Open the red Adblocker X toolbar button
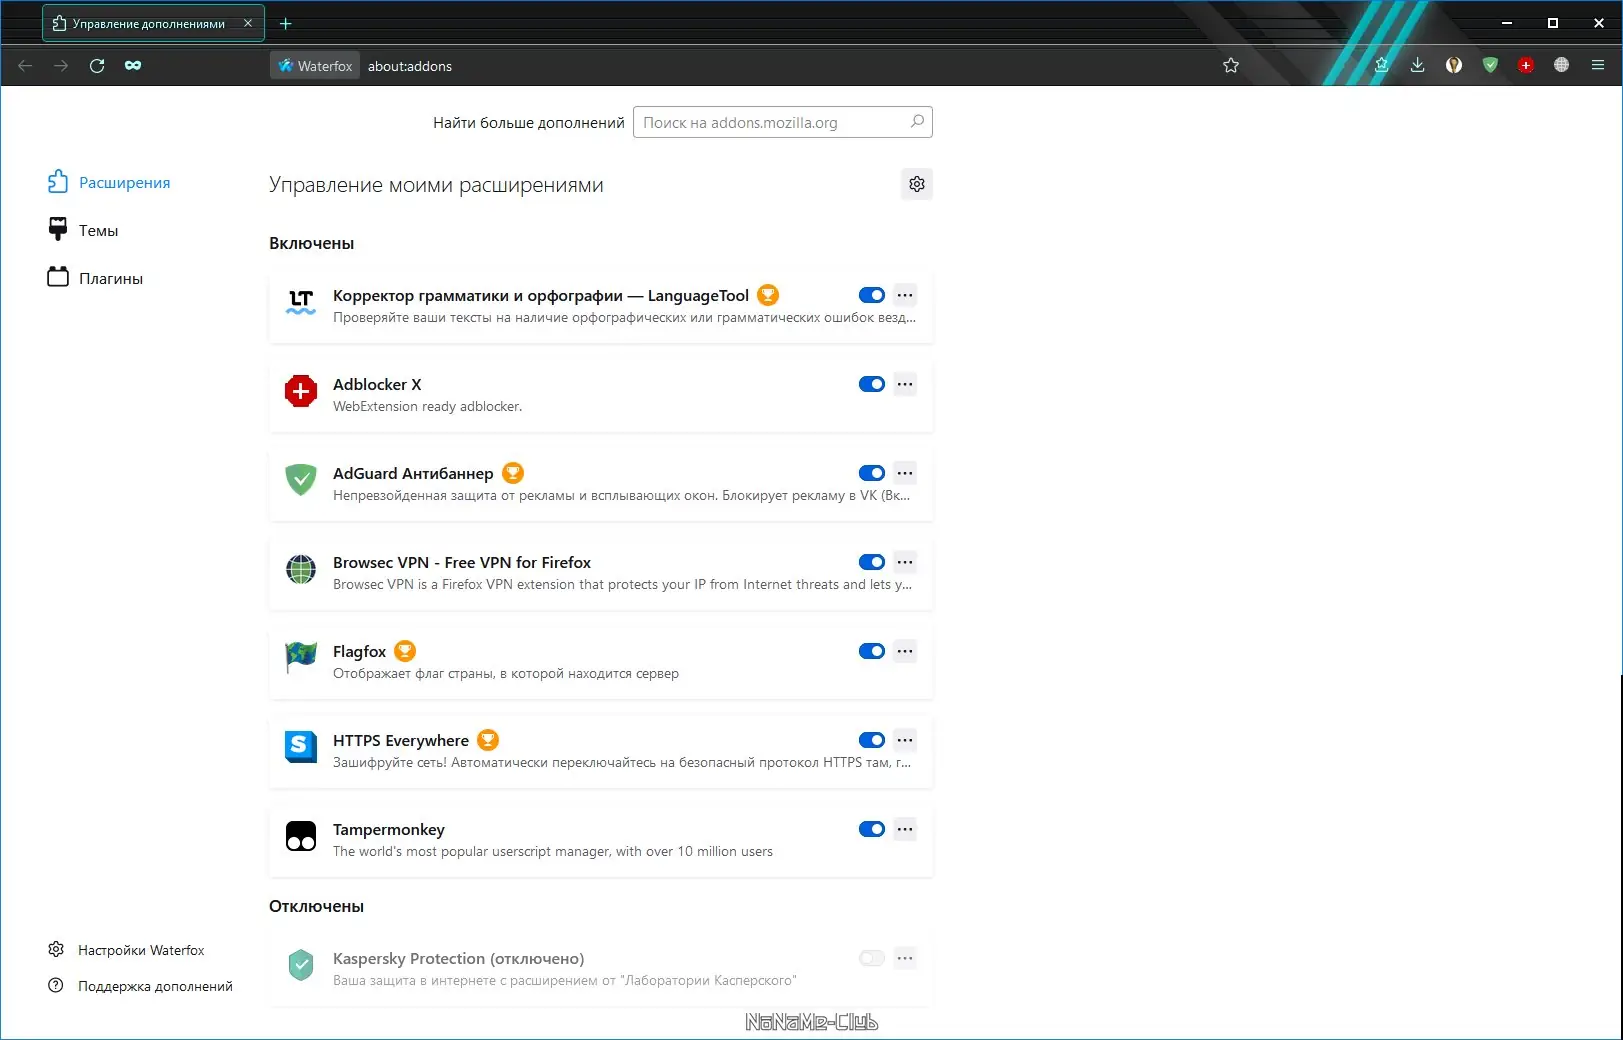The image size is (1623, 1040). click(x=1526, y=66)
